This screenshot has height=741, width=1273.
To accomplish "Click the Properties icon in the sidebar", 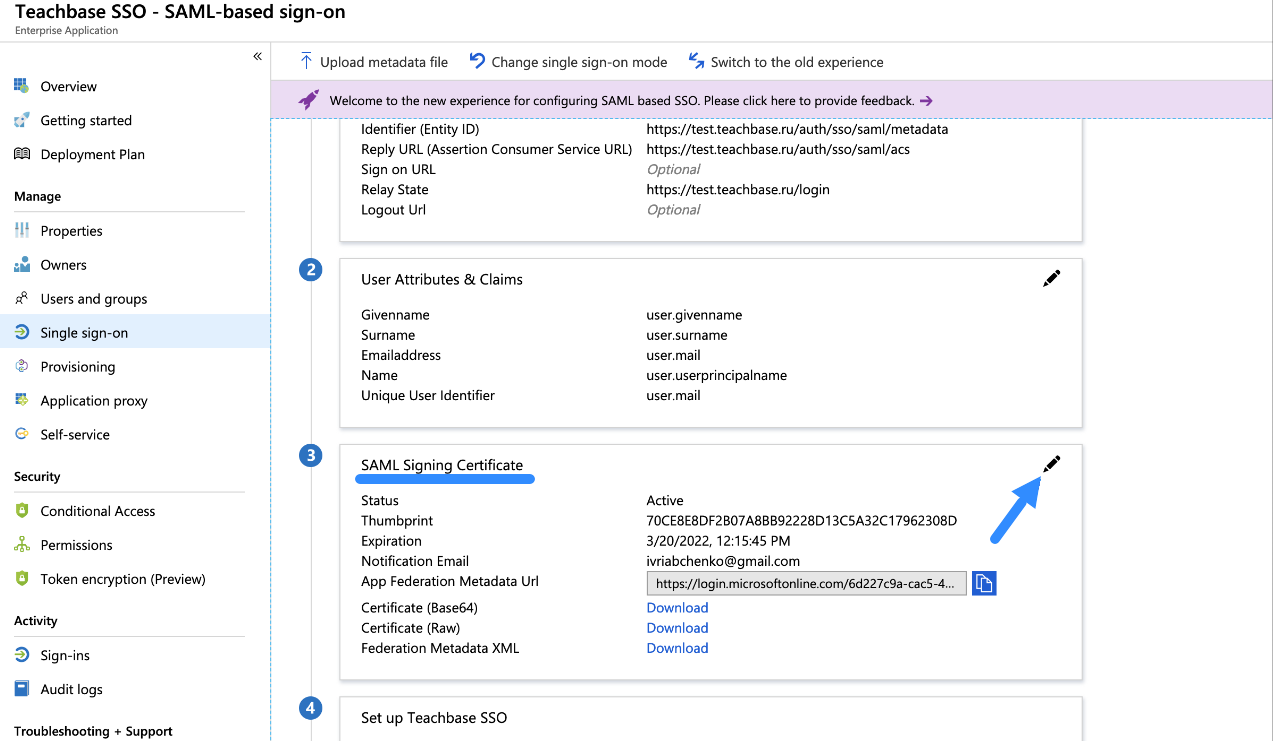I will click(22, 230).
